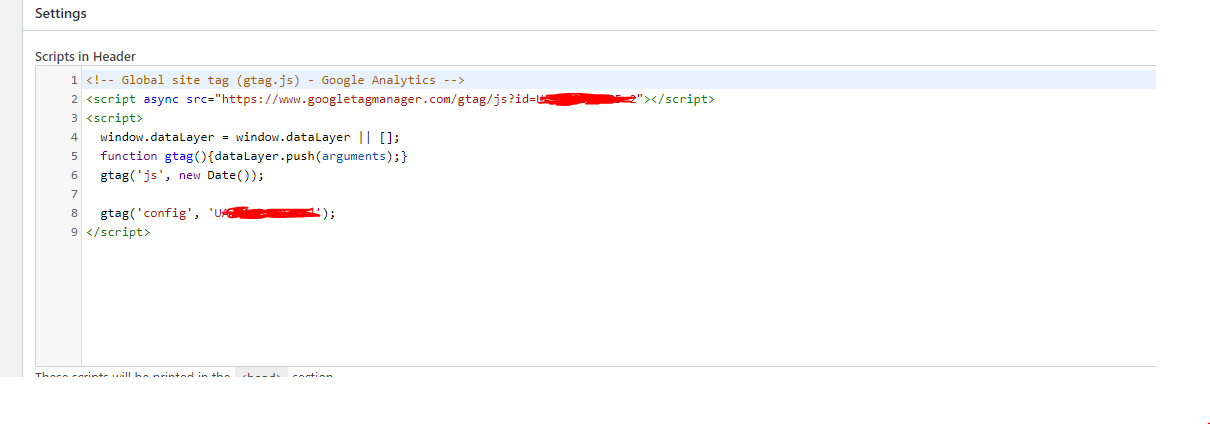
Task: Click the gtag('config' line
Action: [218, 213]
